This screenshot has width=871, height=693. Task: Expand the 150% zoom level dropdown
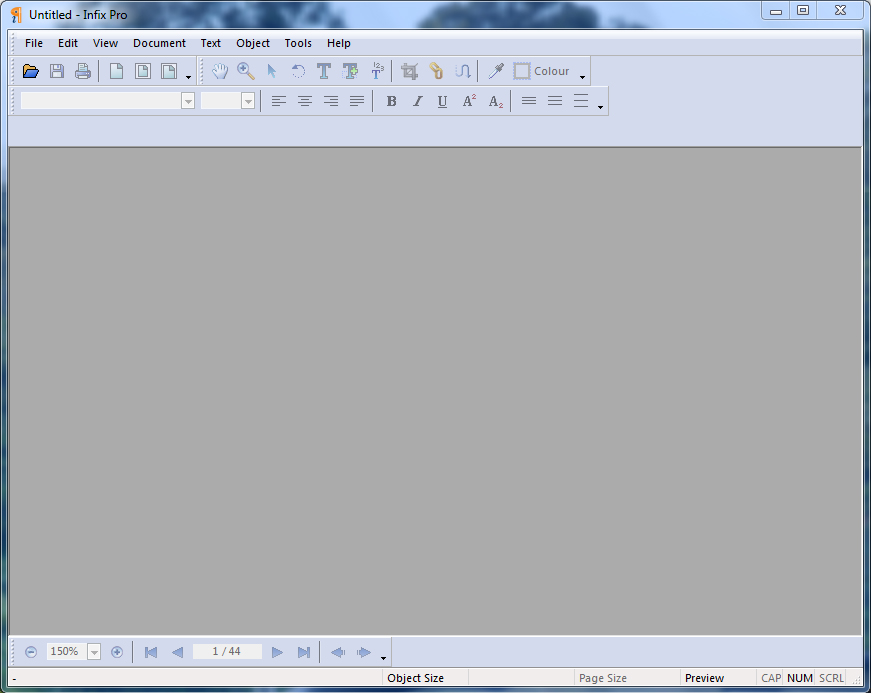click(94, 652)
